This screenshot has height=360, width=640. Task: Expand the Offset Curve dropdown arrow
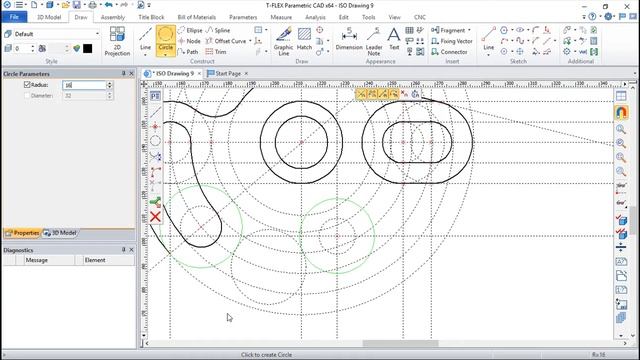pyautogui.click(x=250, y=41)
